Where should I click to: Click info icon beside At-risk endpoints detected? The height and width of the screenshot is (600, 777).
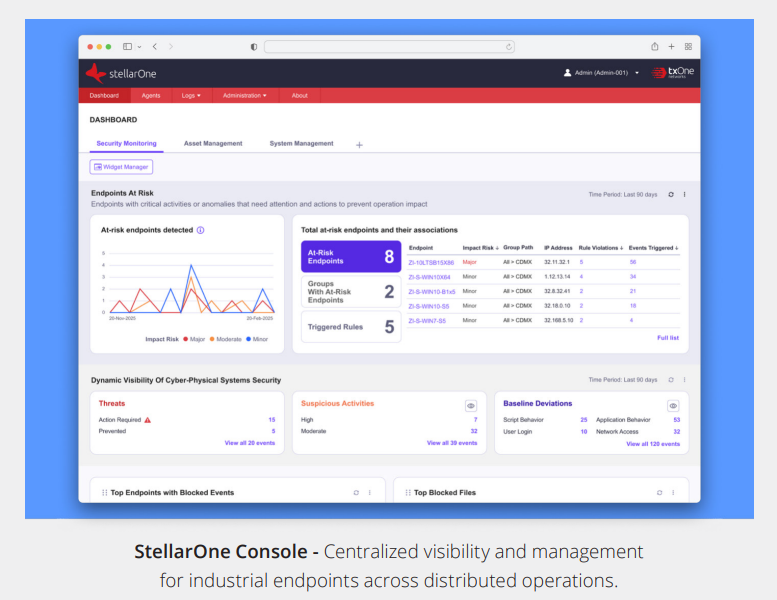[200, 230]
